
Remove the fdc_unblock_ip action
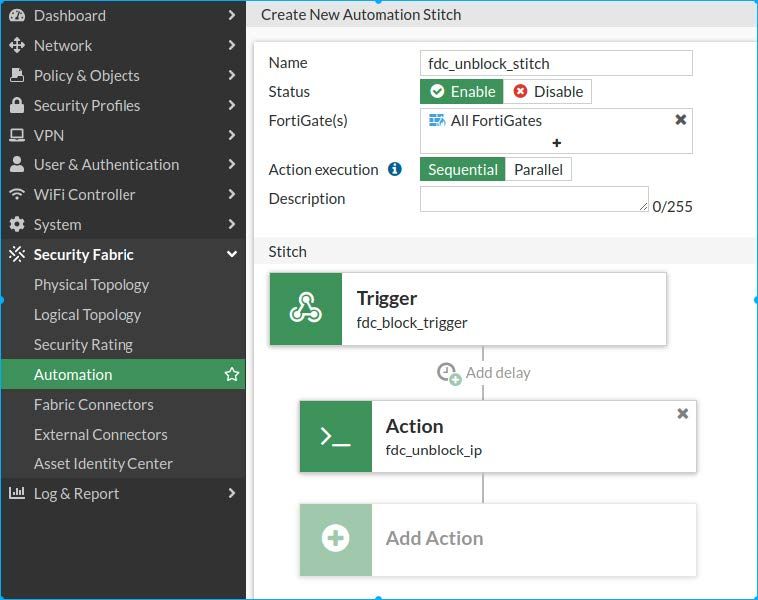click(683, 414)
